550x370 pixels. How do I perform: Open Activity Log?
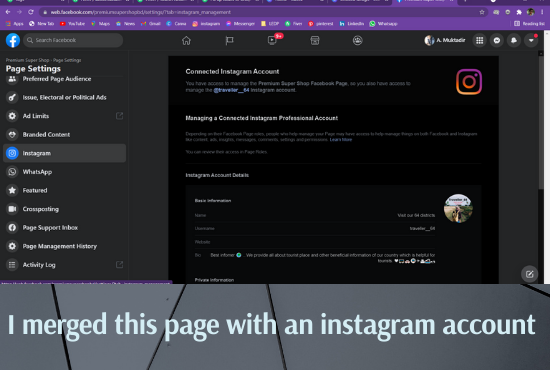coord(65,264)
